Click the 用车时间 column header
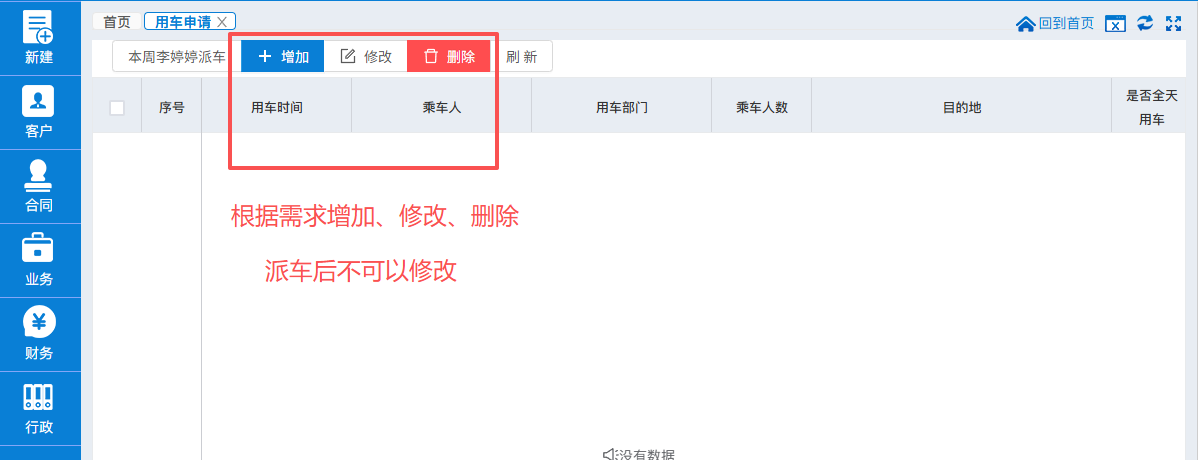 277,108
